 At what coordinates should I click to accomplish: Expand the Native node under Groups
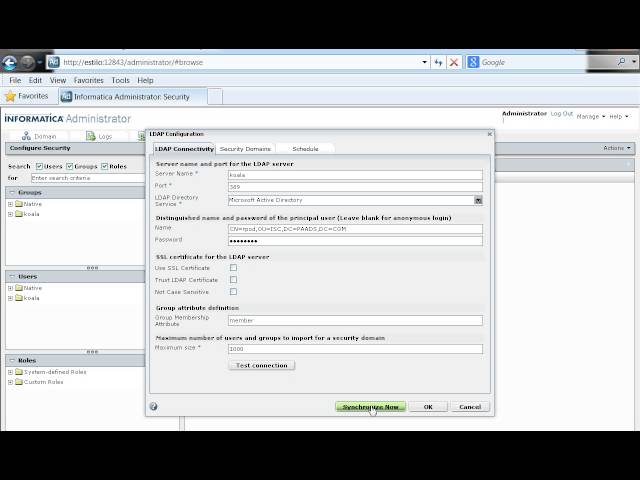click(x=11, y=204)
